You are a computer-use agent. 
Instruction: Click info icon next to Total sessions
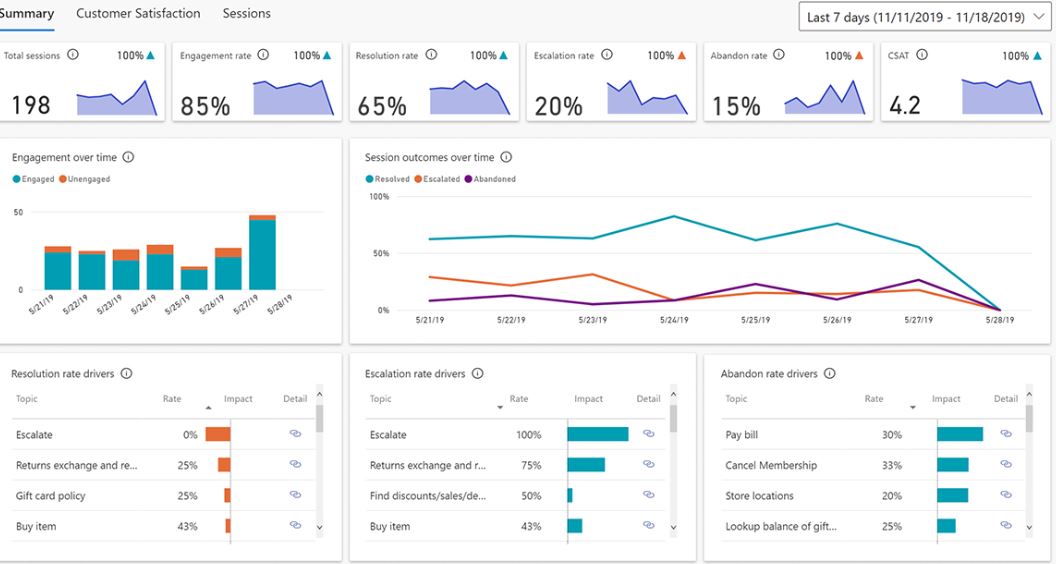[73, 55]
